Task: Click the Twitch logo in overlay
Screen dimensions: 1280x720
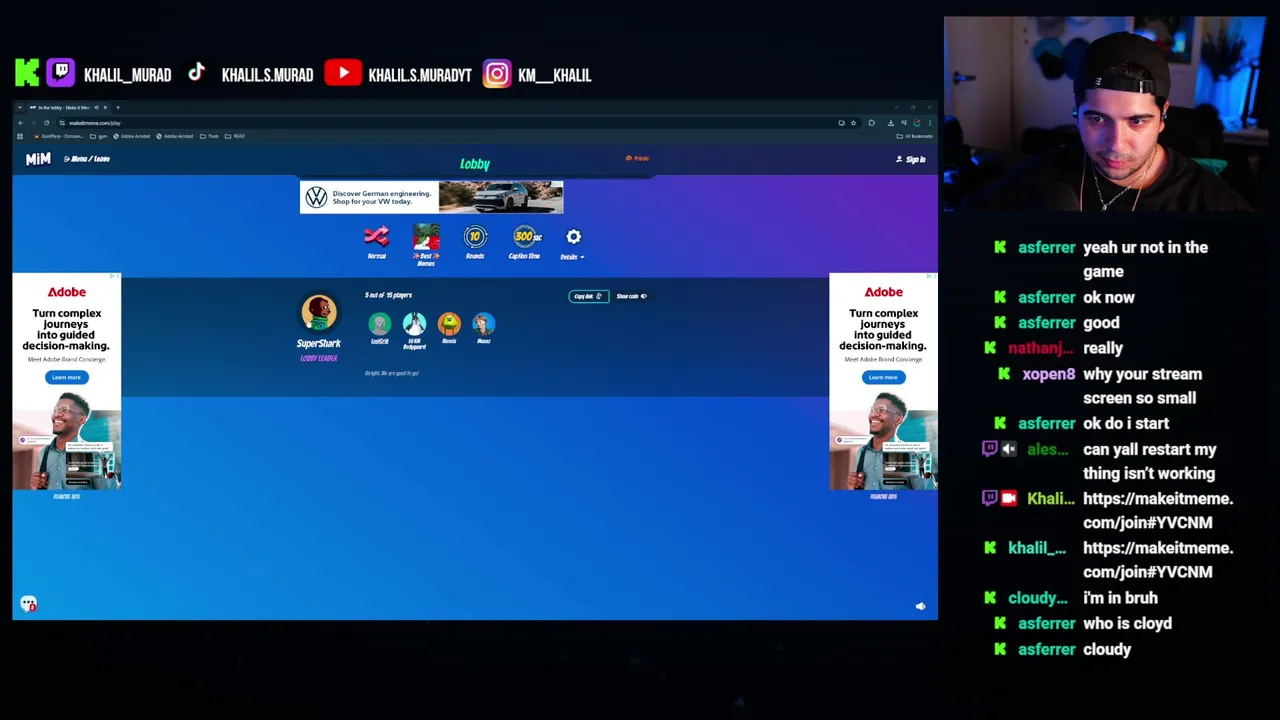Action: (x=61, y=72)
